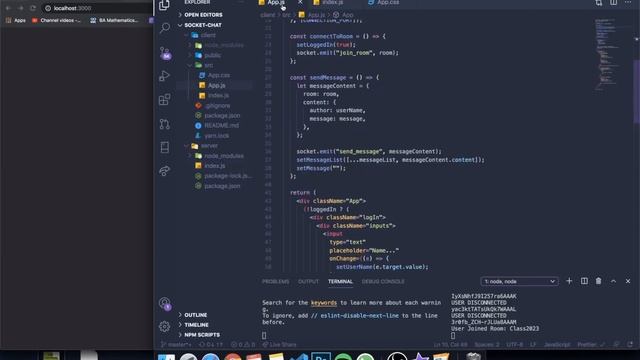Switch to the OUTPUT panel tab
640x360 pixels.
308,282
